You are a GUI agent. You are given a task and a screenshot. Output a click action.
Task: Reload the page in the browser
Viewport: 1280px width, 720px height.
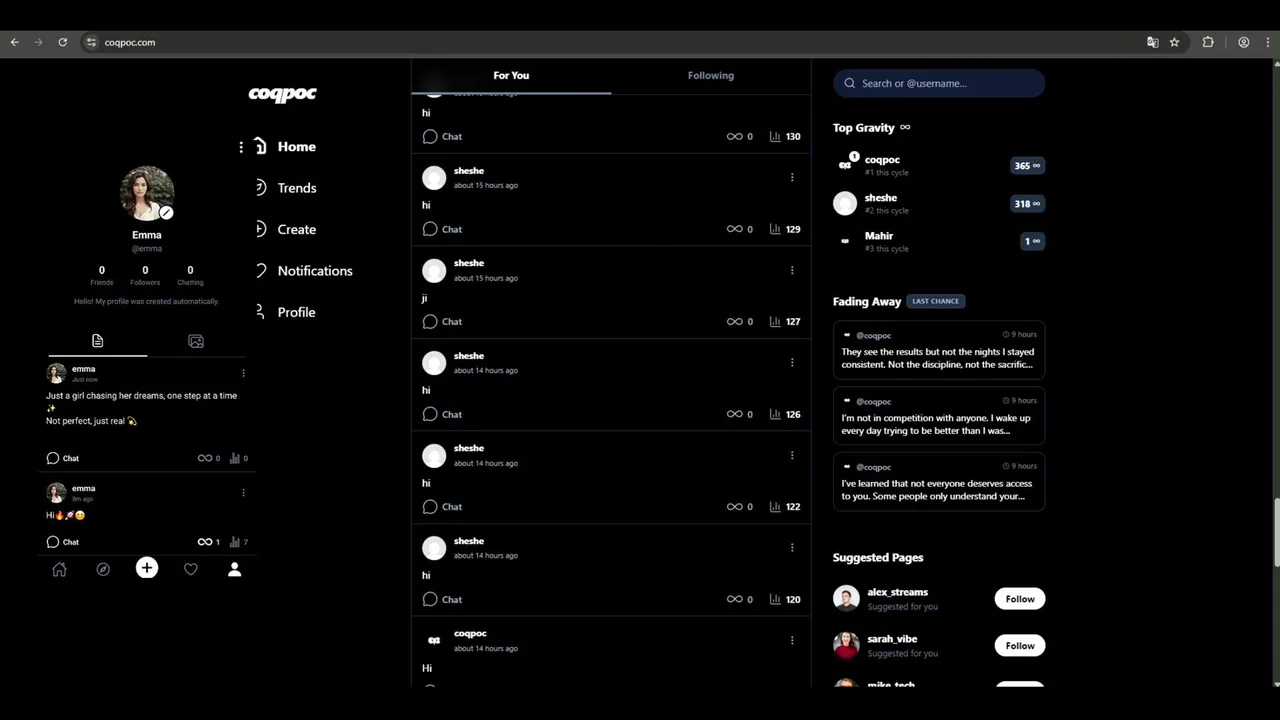(x=62, y=42)
